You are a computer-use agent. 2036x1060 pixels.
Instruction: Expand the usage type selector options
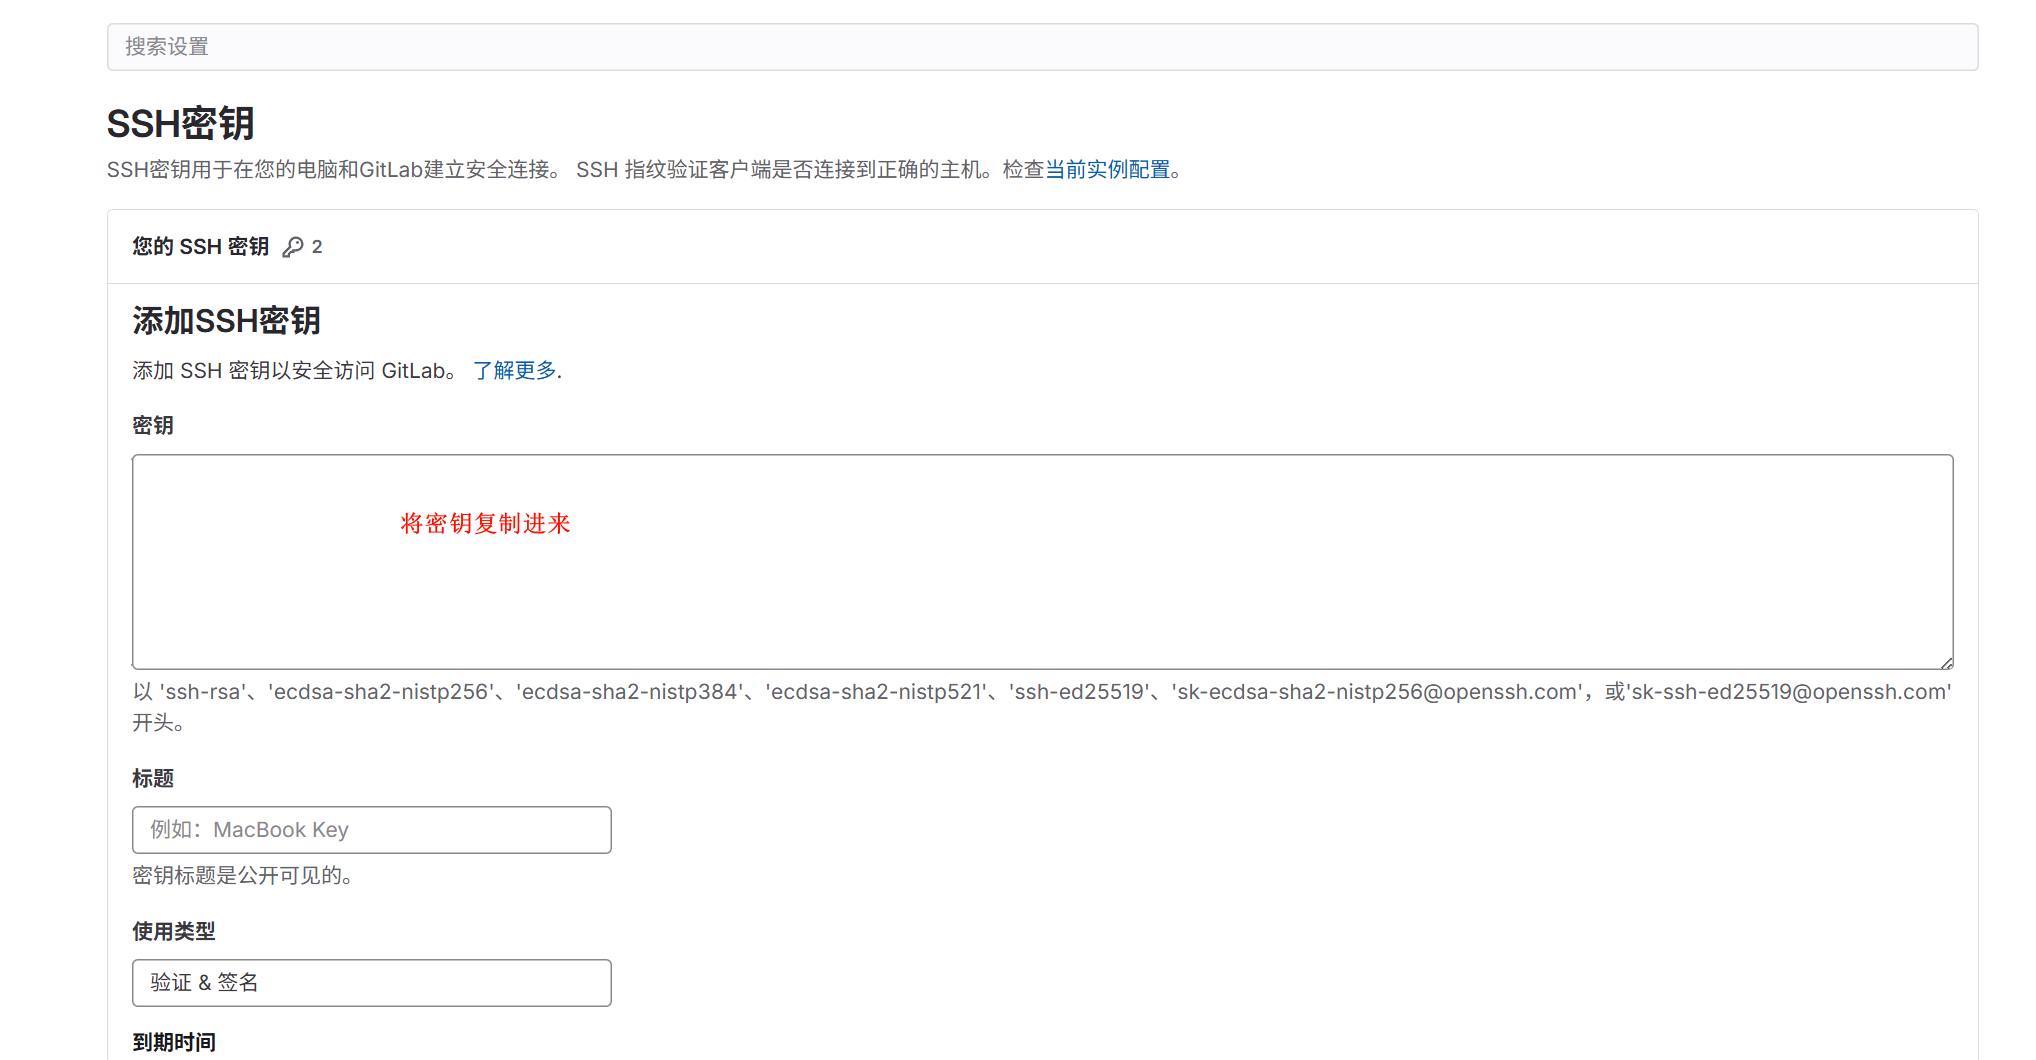point(370,982)
